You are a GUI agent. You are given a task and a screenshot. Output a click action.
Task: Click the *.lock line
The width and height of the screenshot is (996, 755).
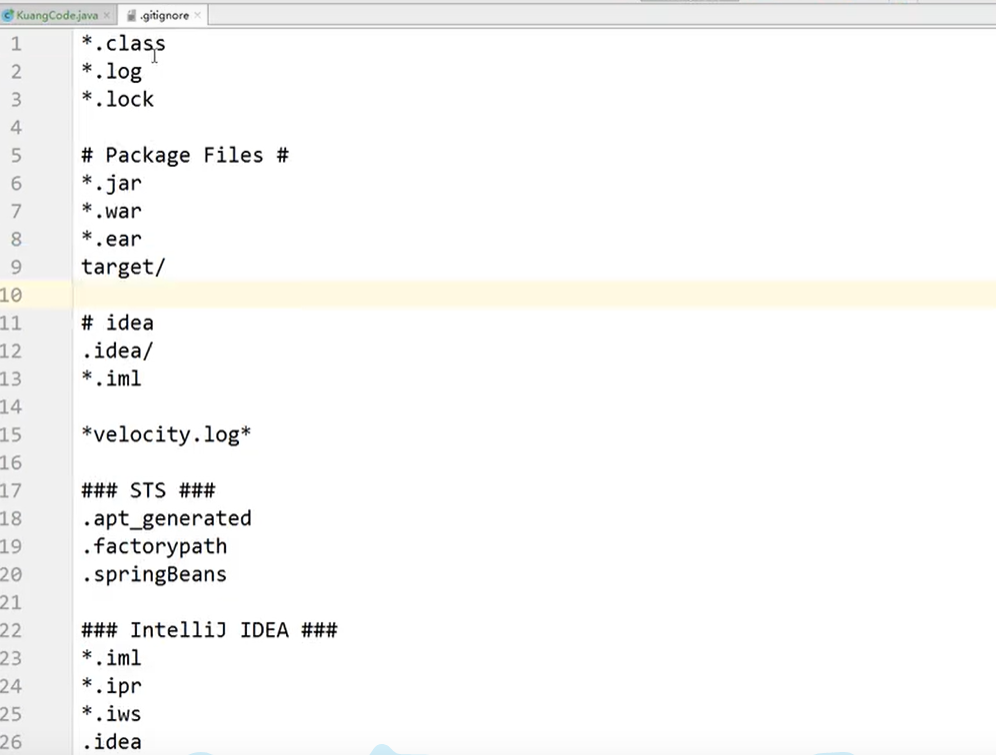[x=118, y=99]
